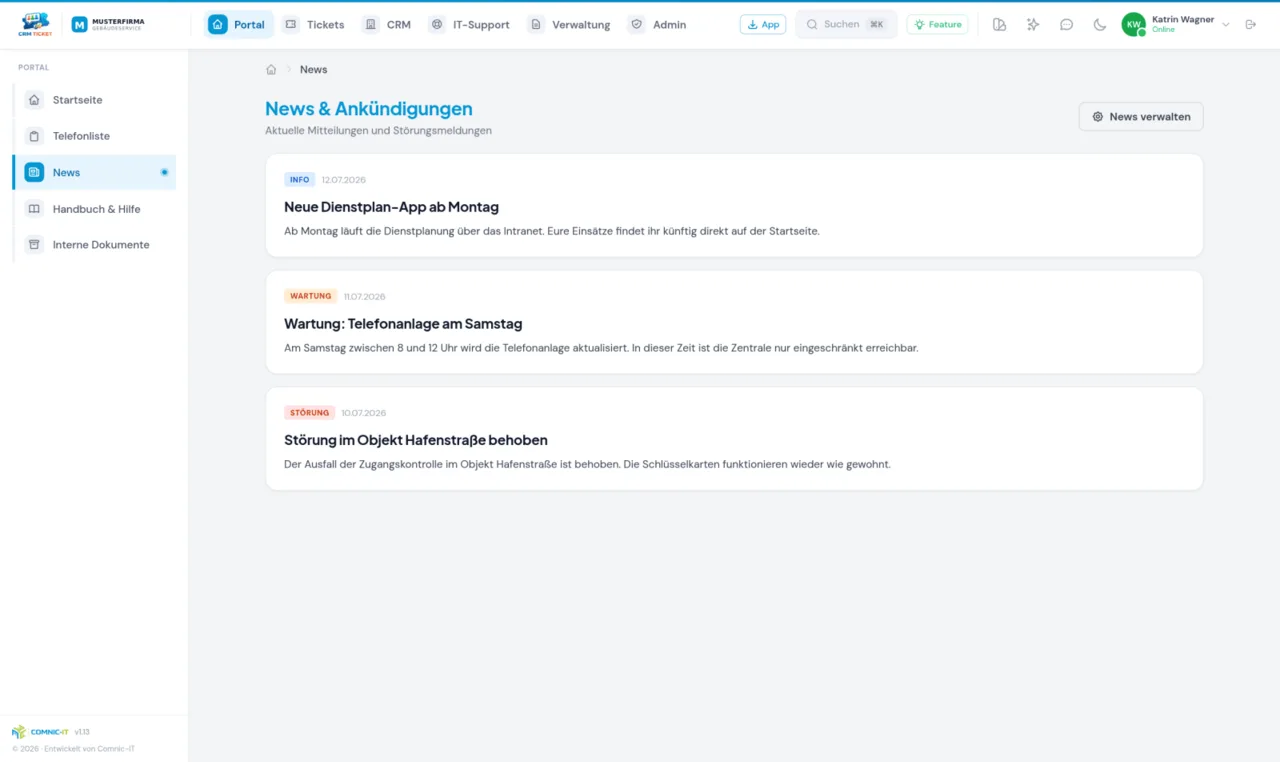
Task: Click the 'News & Ankündigungen' page heading
Action: coord(369,109)
